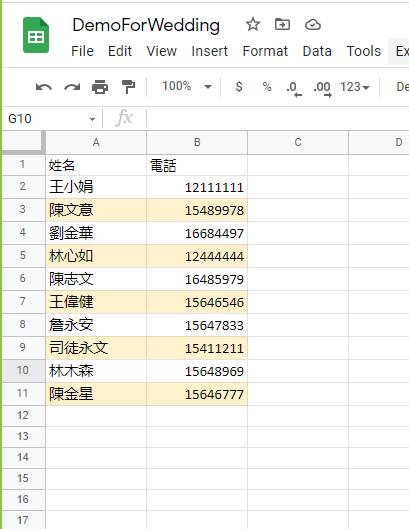Select column B header
This screenshot has width=409, height=529.
coord(197,142)
